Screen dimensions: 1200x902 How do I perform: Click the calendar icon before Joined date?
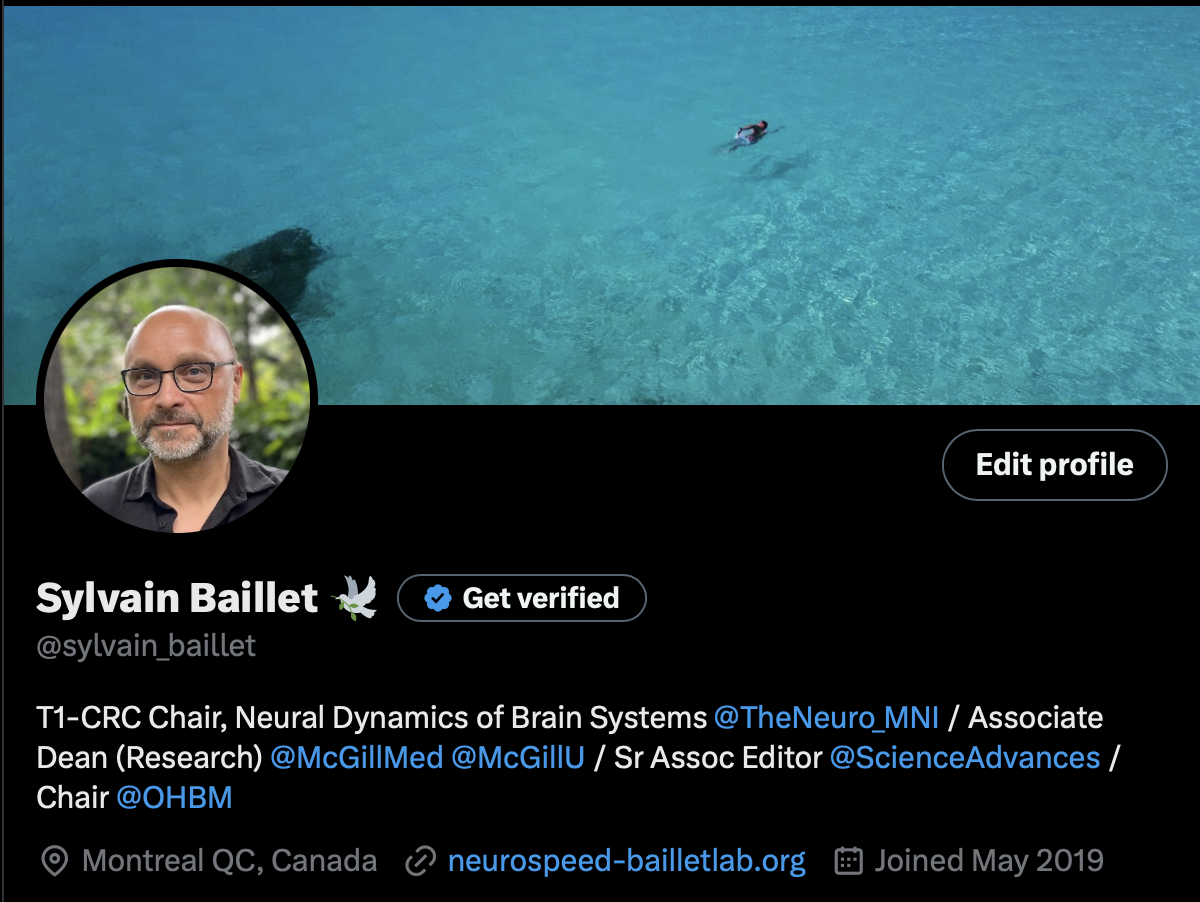coord(849,861)
